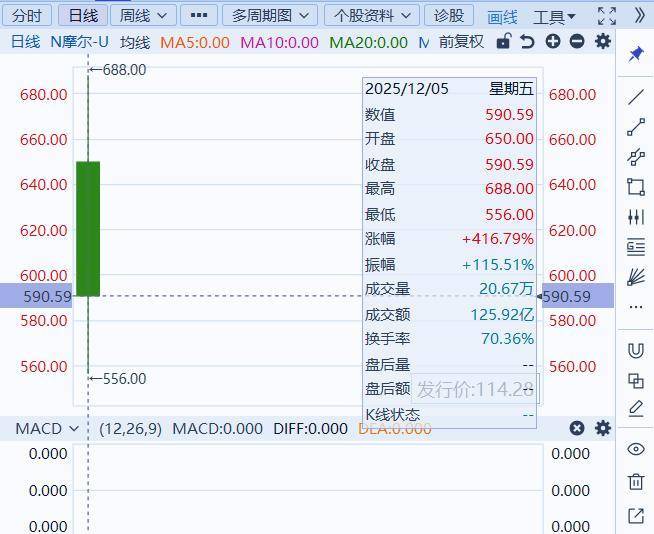Expand the 周线 period dropdown
Viewport: 654px width, 534px height.
tap(143, 15)
